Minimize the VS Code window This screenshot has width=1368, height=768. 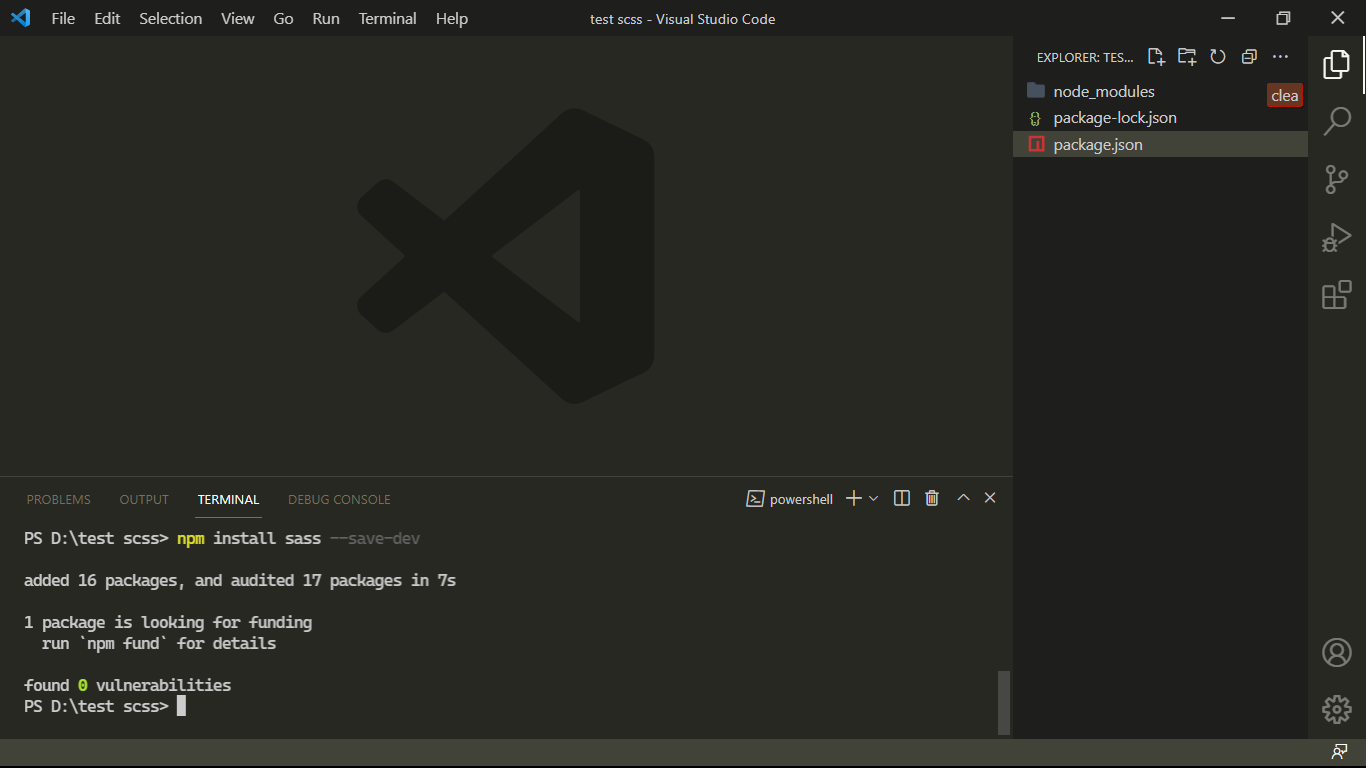pyautogui.click(x=1229, y=18)
